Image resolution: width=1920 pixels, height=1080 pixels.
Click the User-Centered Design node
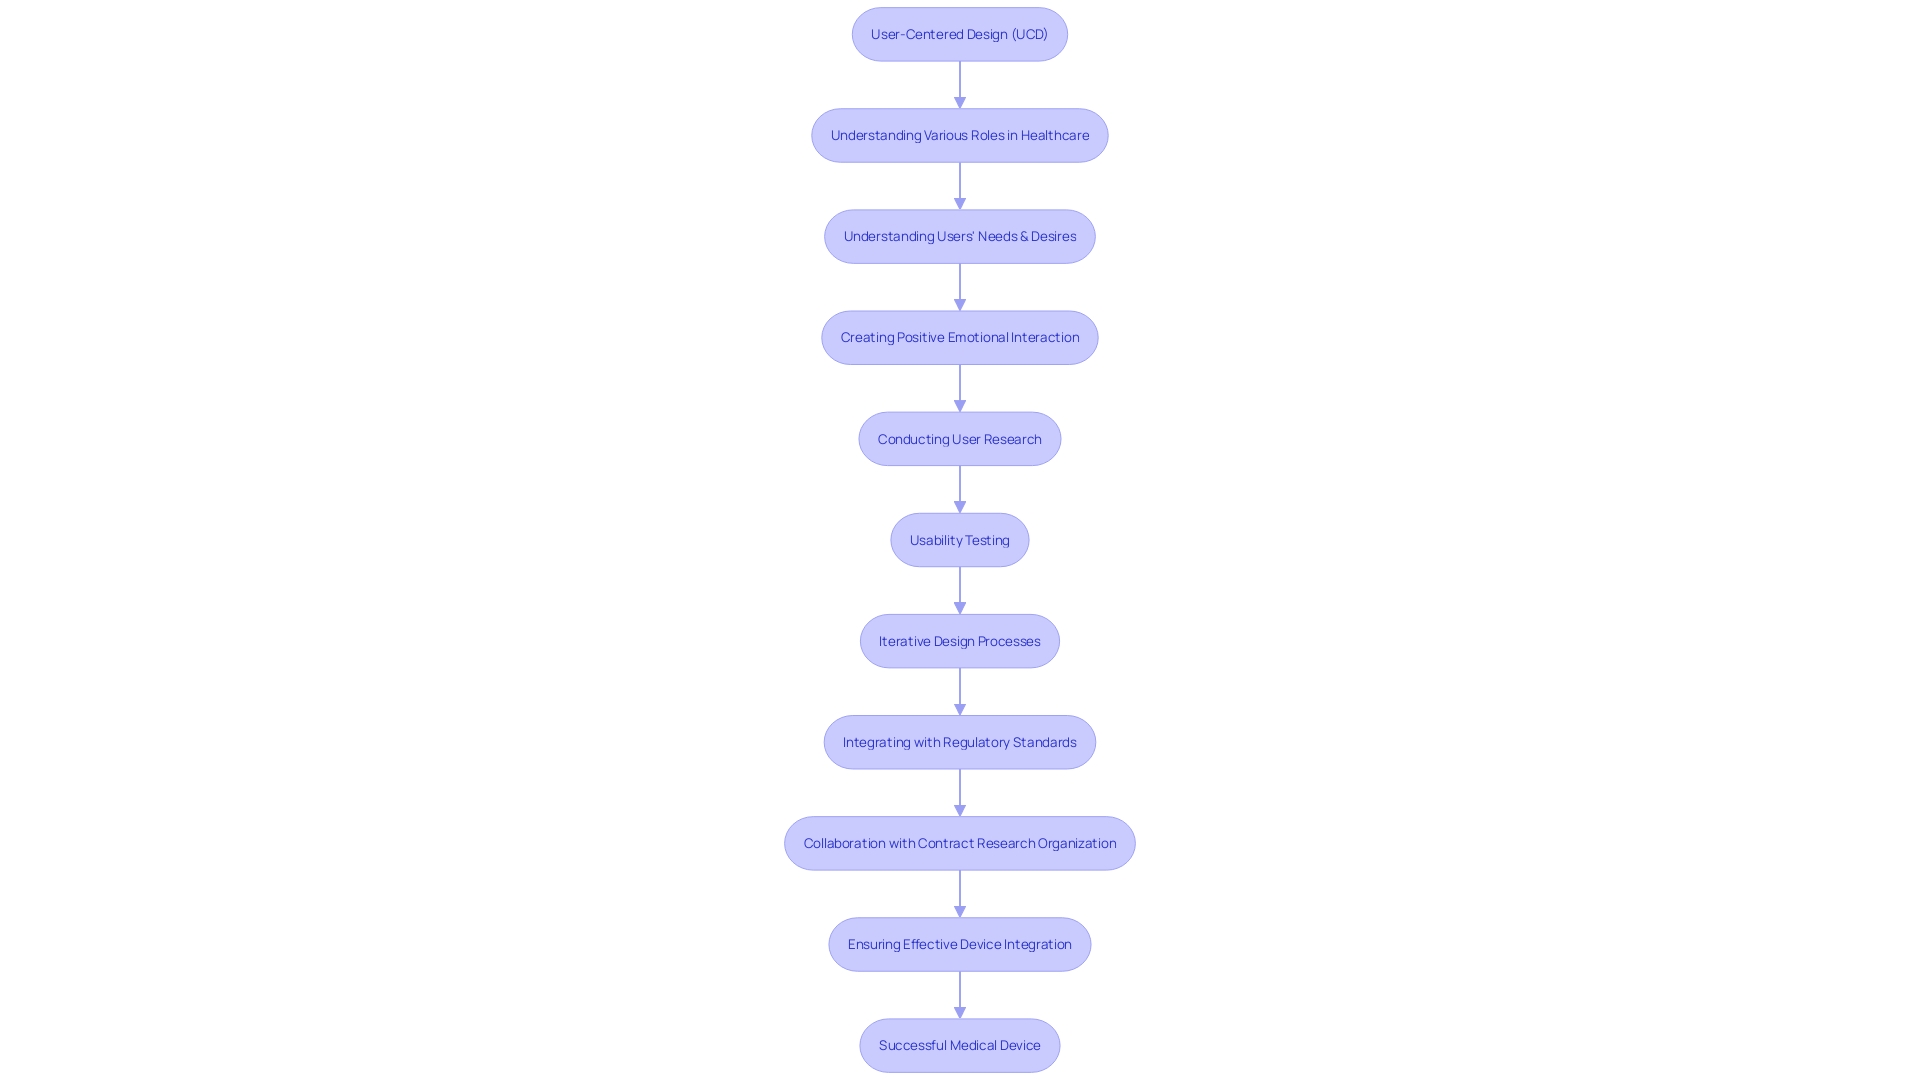point(960,34)
